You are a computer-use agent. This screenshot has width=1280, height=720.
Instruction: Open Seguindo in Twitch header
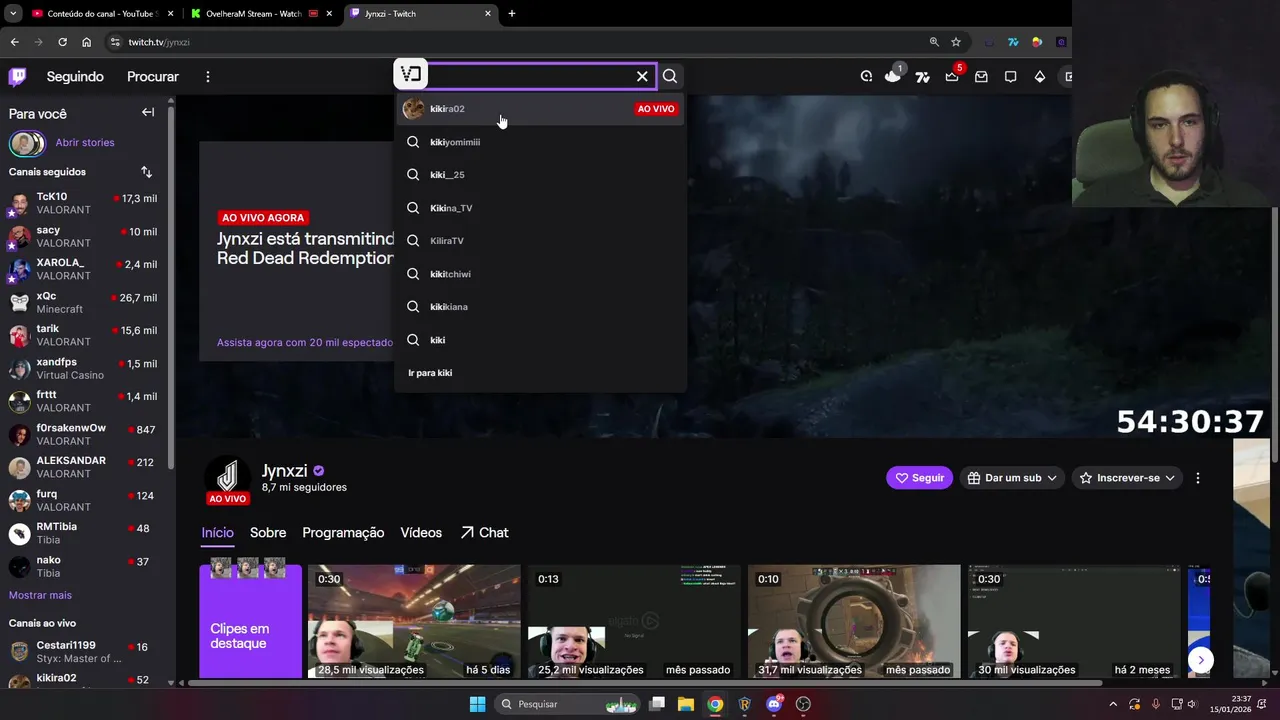[75, 77]
